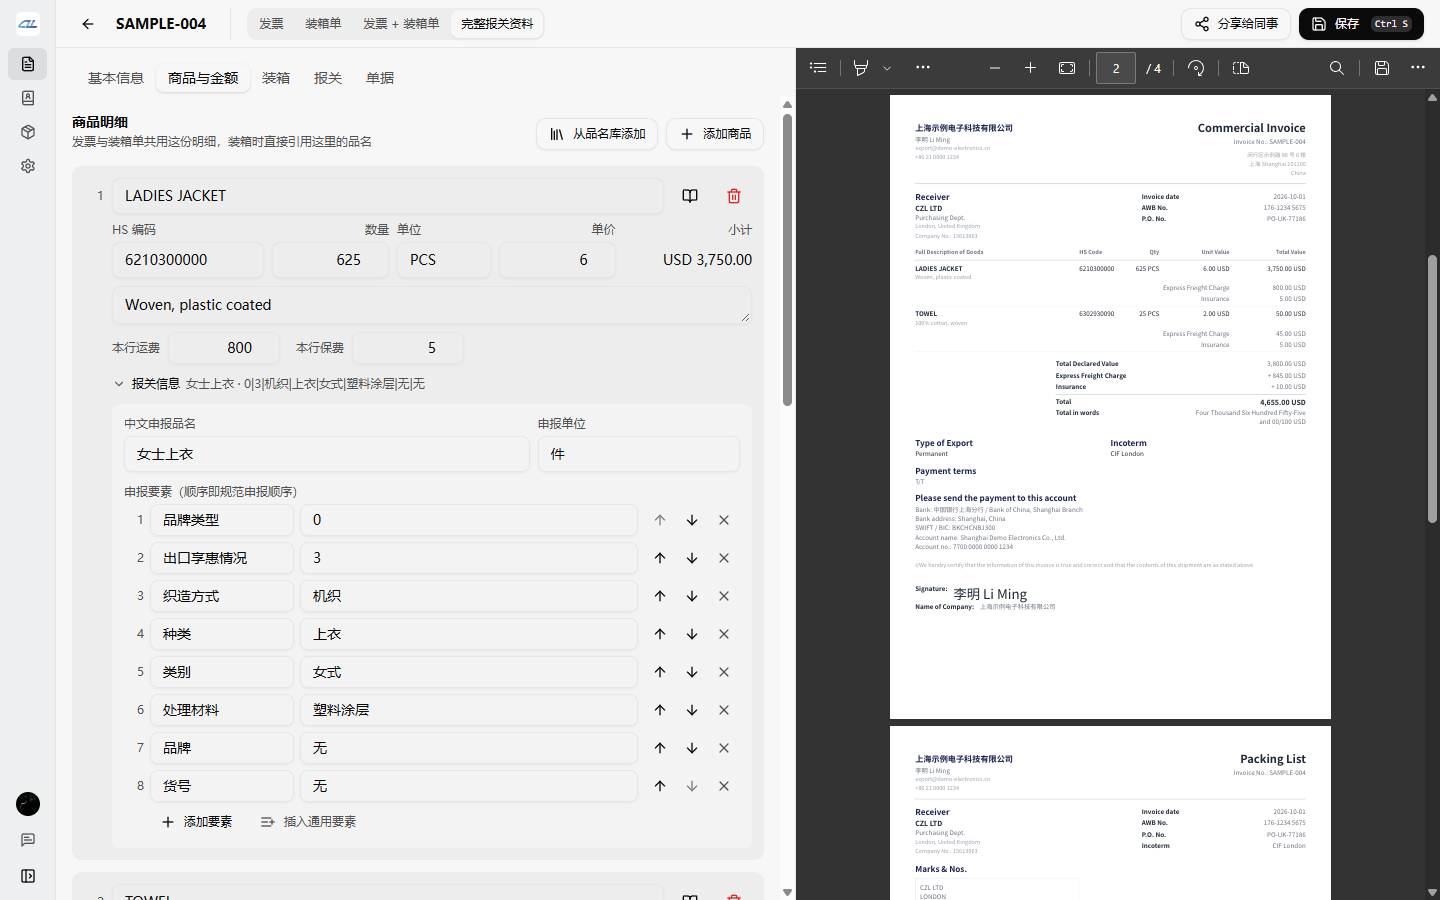Switch to the 装箱 tab
Screen dimensions: 1440x900
tap(276, 78)
